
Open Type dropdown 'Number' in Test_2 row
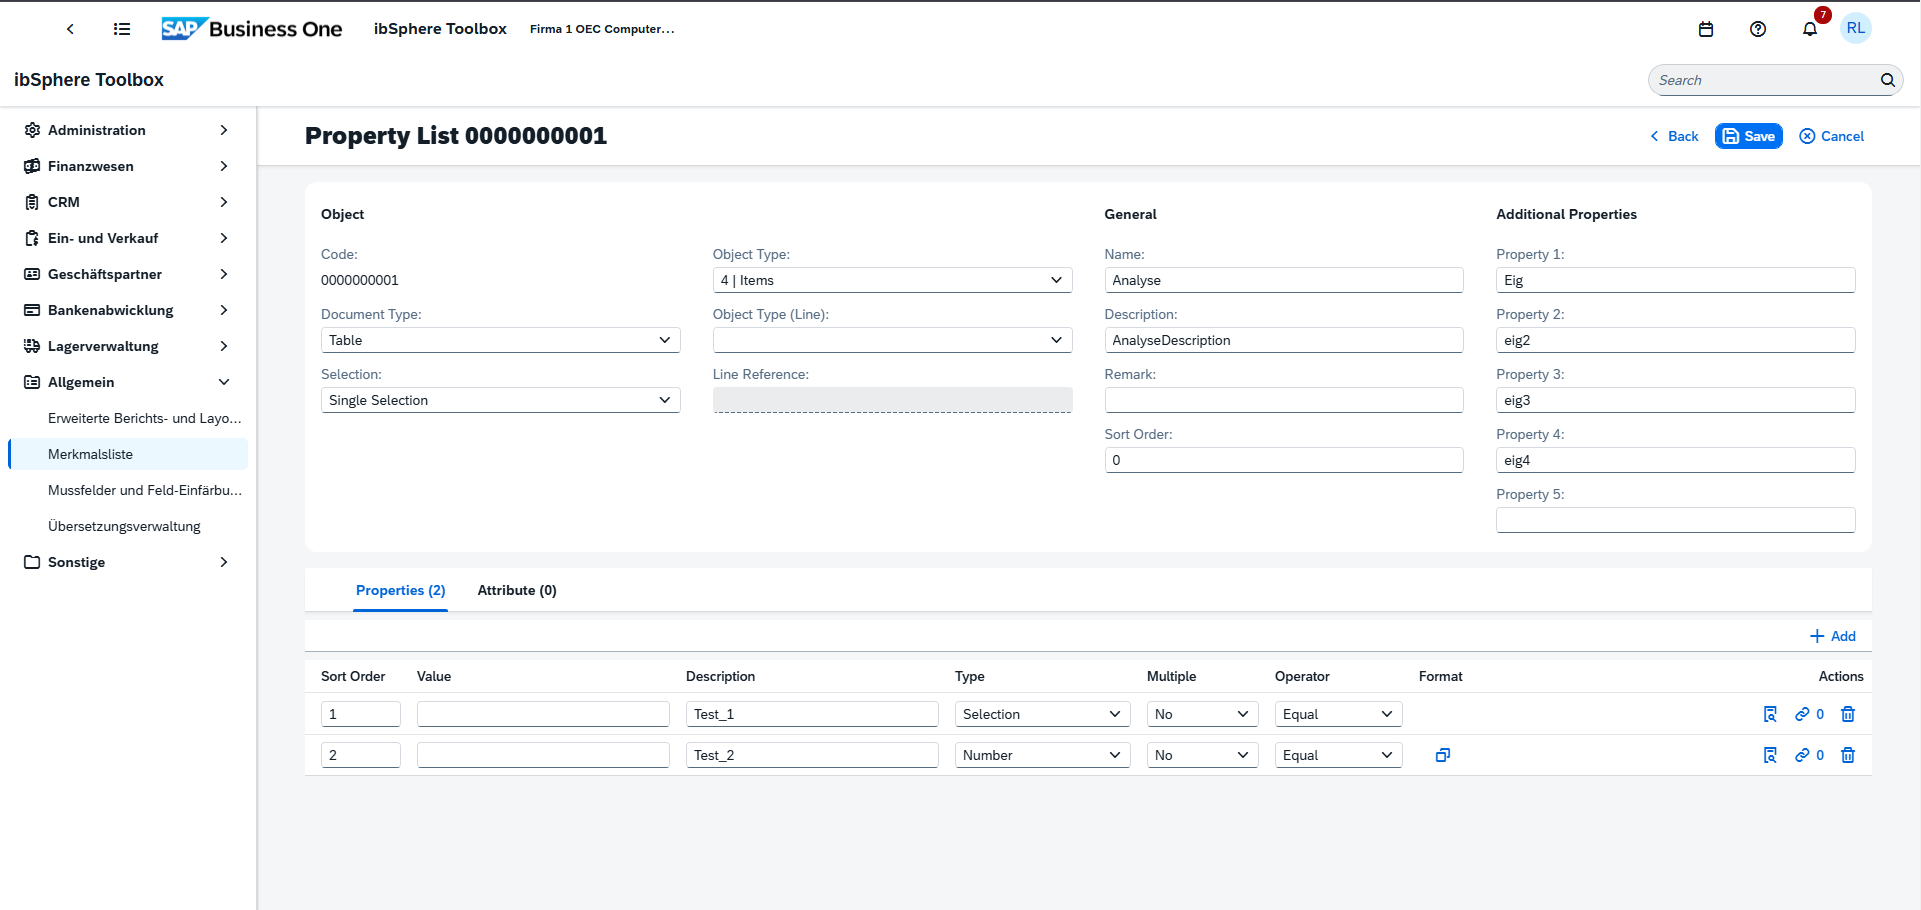[1042, 755]
